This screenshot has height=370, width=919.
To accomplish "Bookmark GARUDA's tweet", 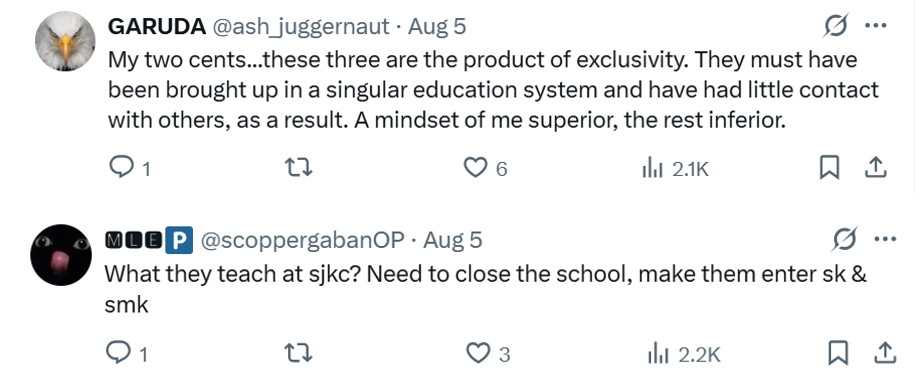I will coord(827,169).
